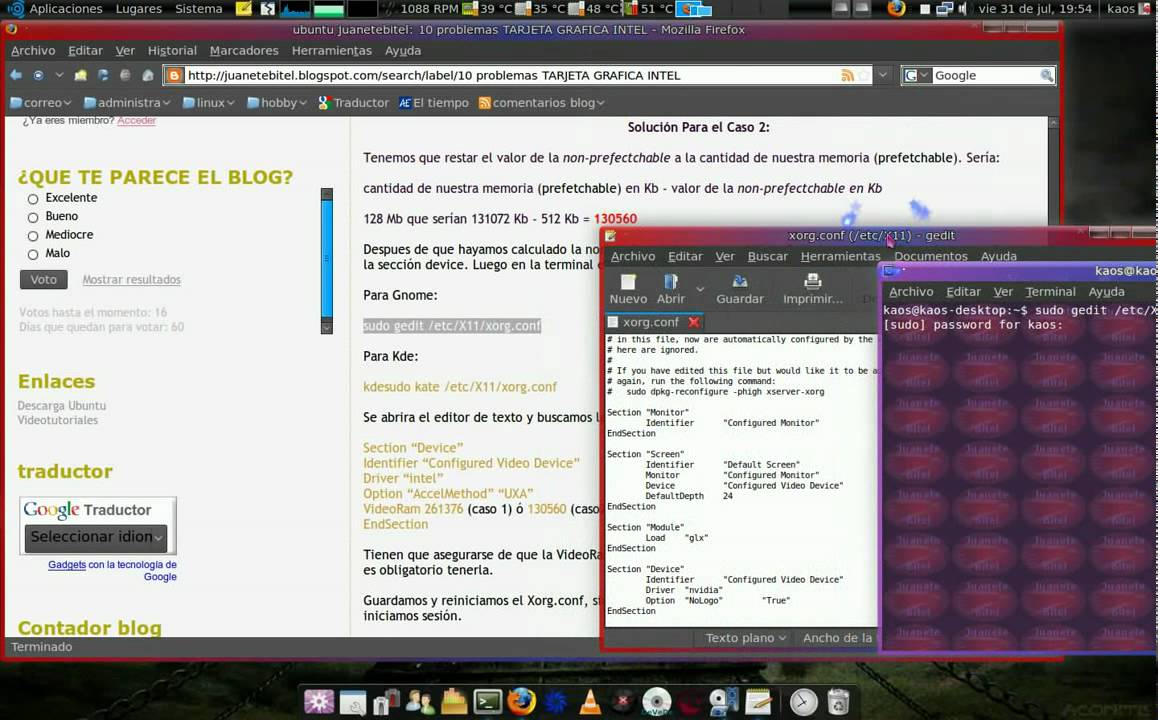Click the Firefox home icon

pyautogui.click(x=148, y=75)
